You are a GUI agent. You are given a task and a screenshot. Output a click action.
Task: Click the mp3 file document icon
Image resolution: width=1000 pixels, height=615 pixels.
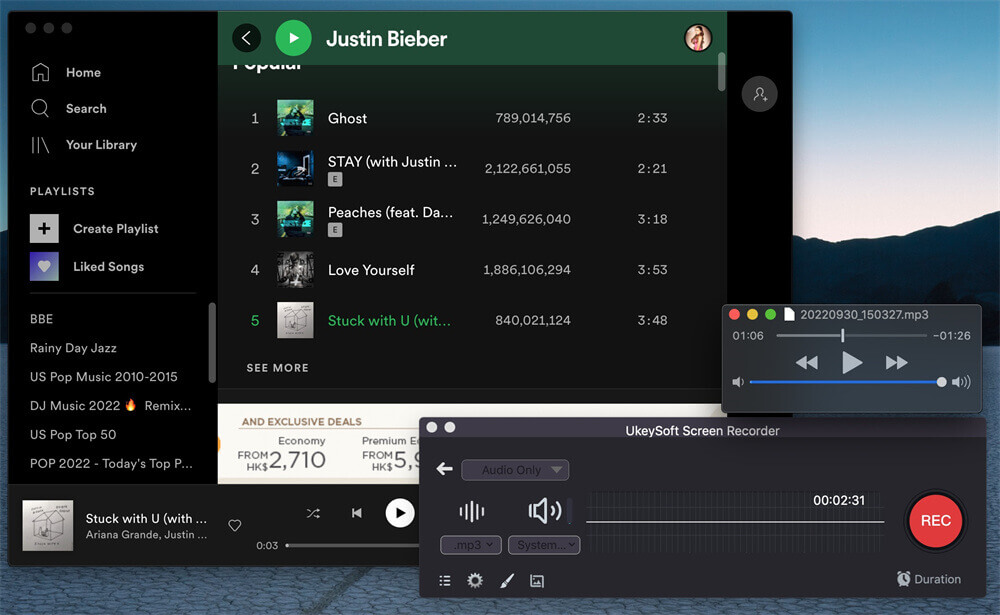tap(789, 315)
